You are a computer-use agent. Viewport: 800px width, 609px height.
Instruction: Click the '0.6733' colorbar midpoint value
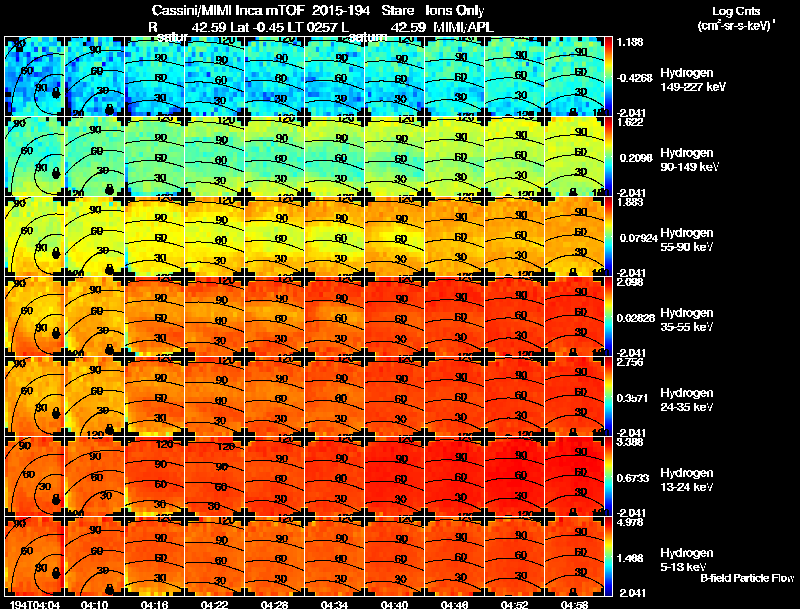633,478
